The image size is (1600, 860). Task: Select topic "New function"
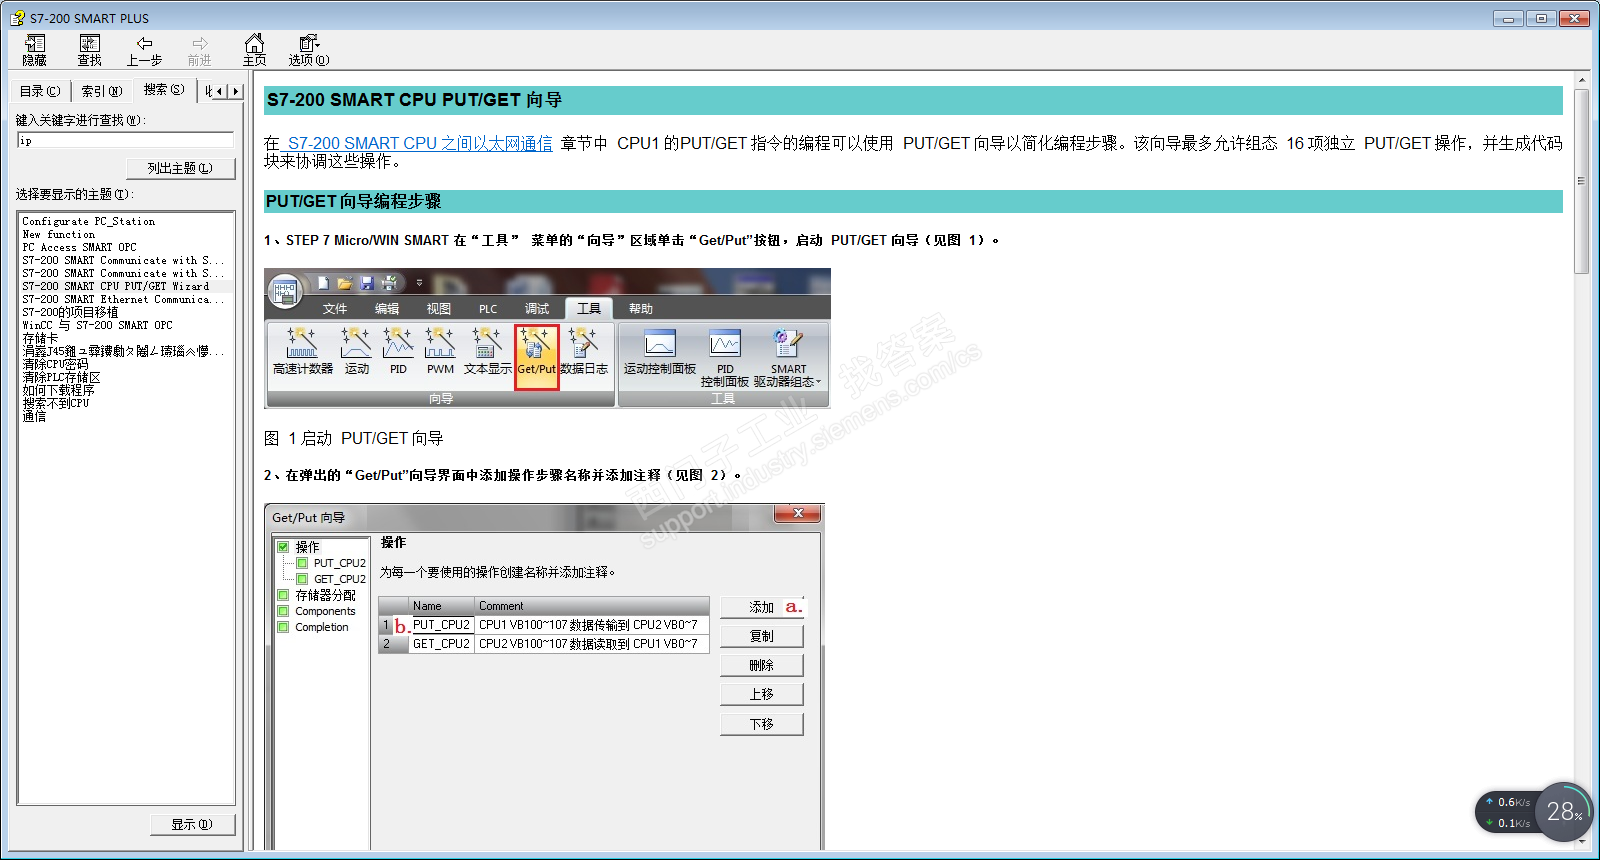(x=59, y=234)
